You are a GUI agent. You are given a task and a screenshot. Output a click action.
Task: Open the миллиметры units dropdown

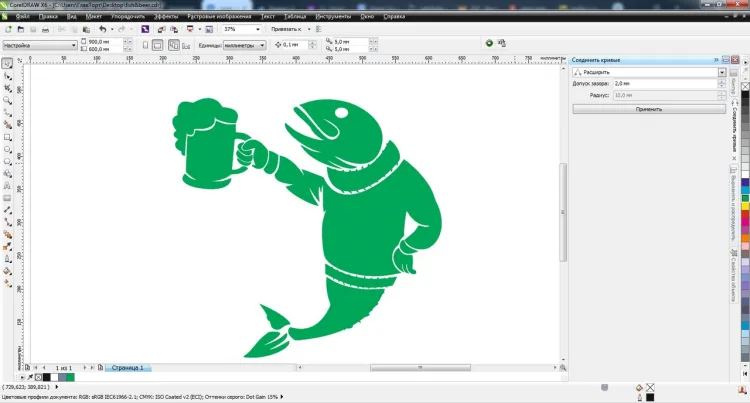[x=244, y=45]
